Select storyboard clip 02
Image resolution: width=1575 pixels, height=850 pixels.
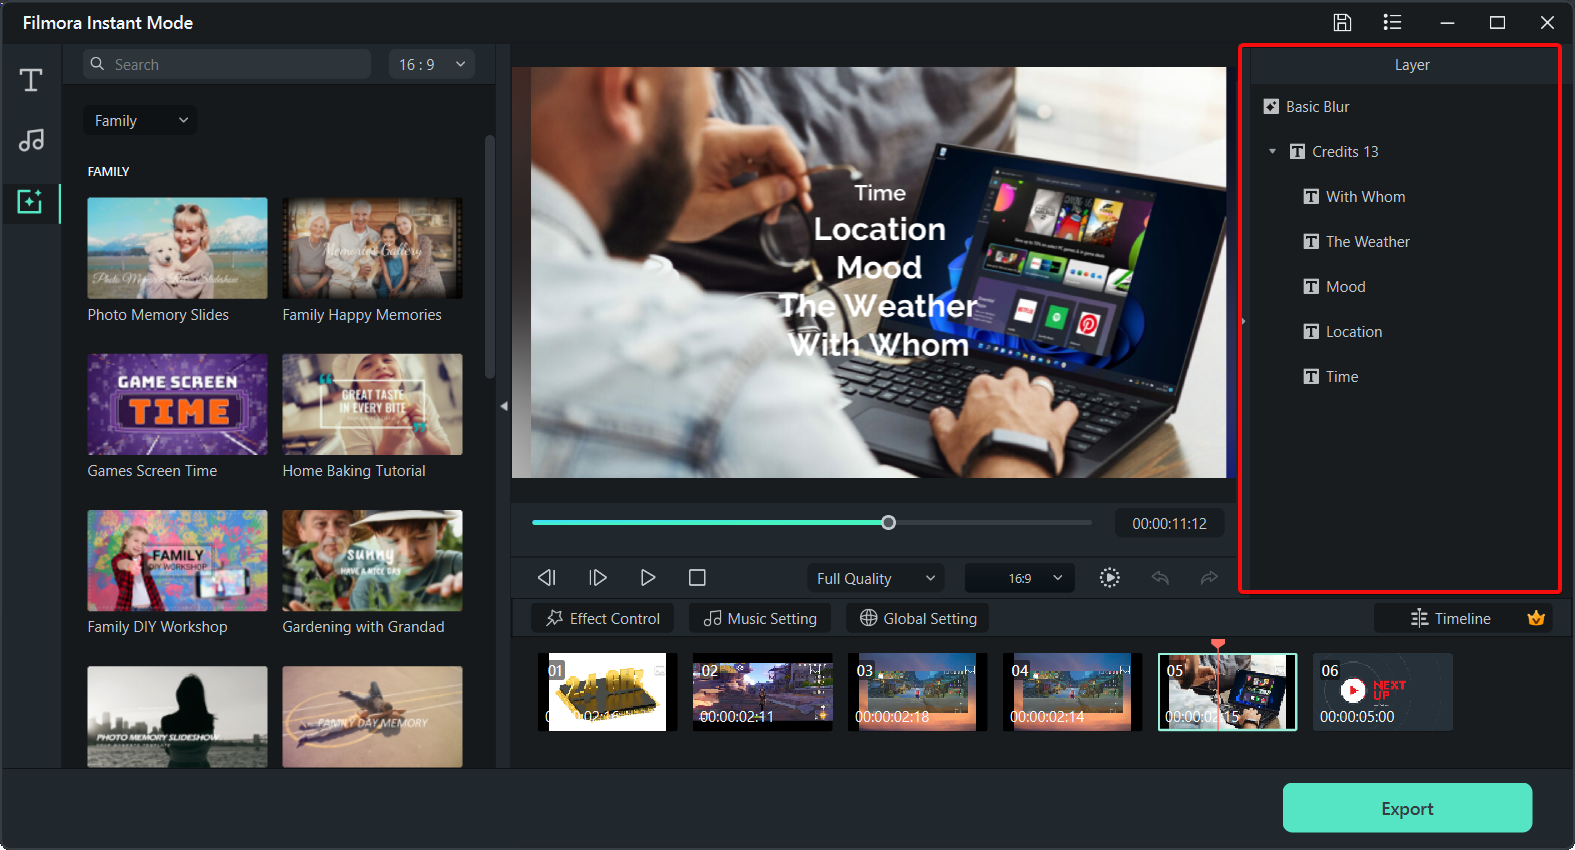pos(762,692)
